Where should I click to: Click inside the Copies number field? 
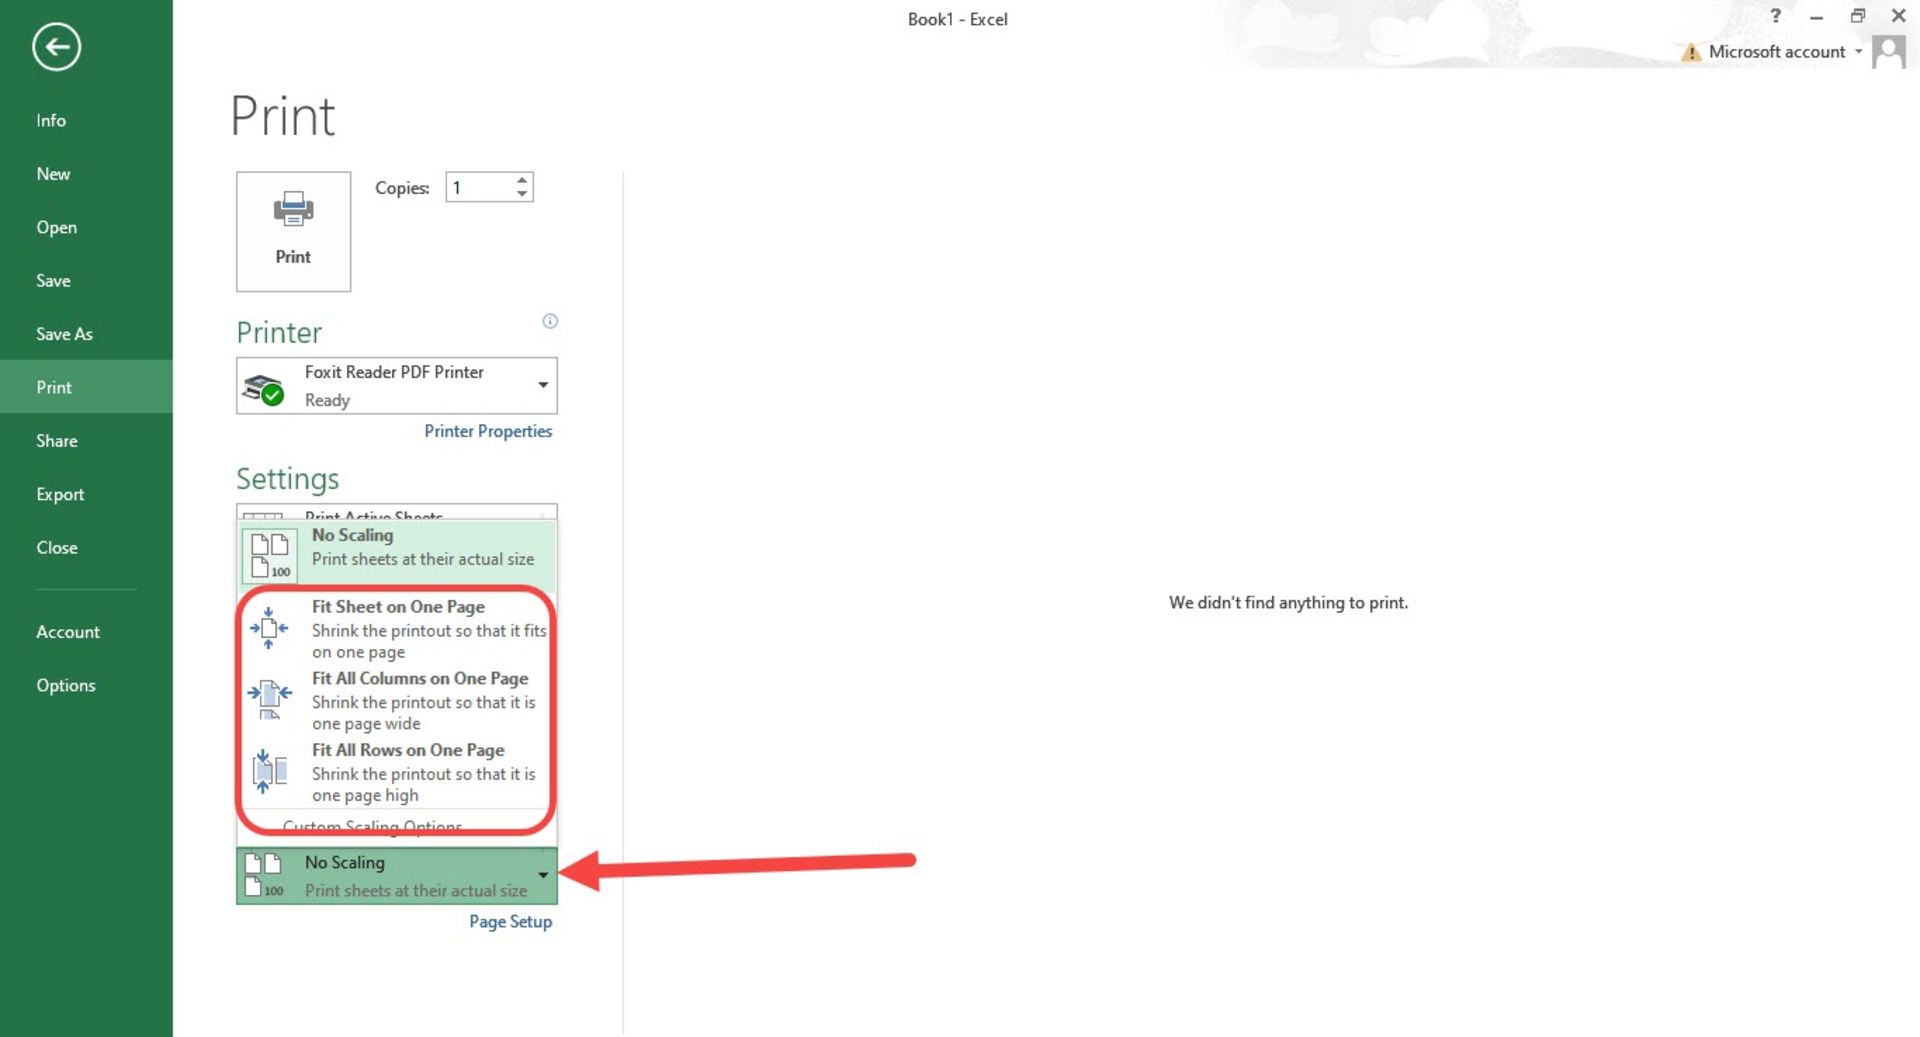click(478, 188)
